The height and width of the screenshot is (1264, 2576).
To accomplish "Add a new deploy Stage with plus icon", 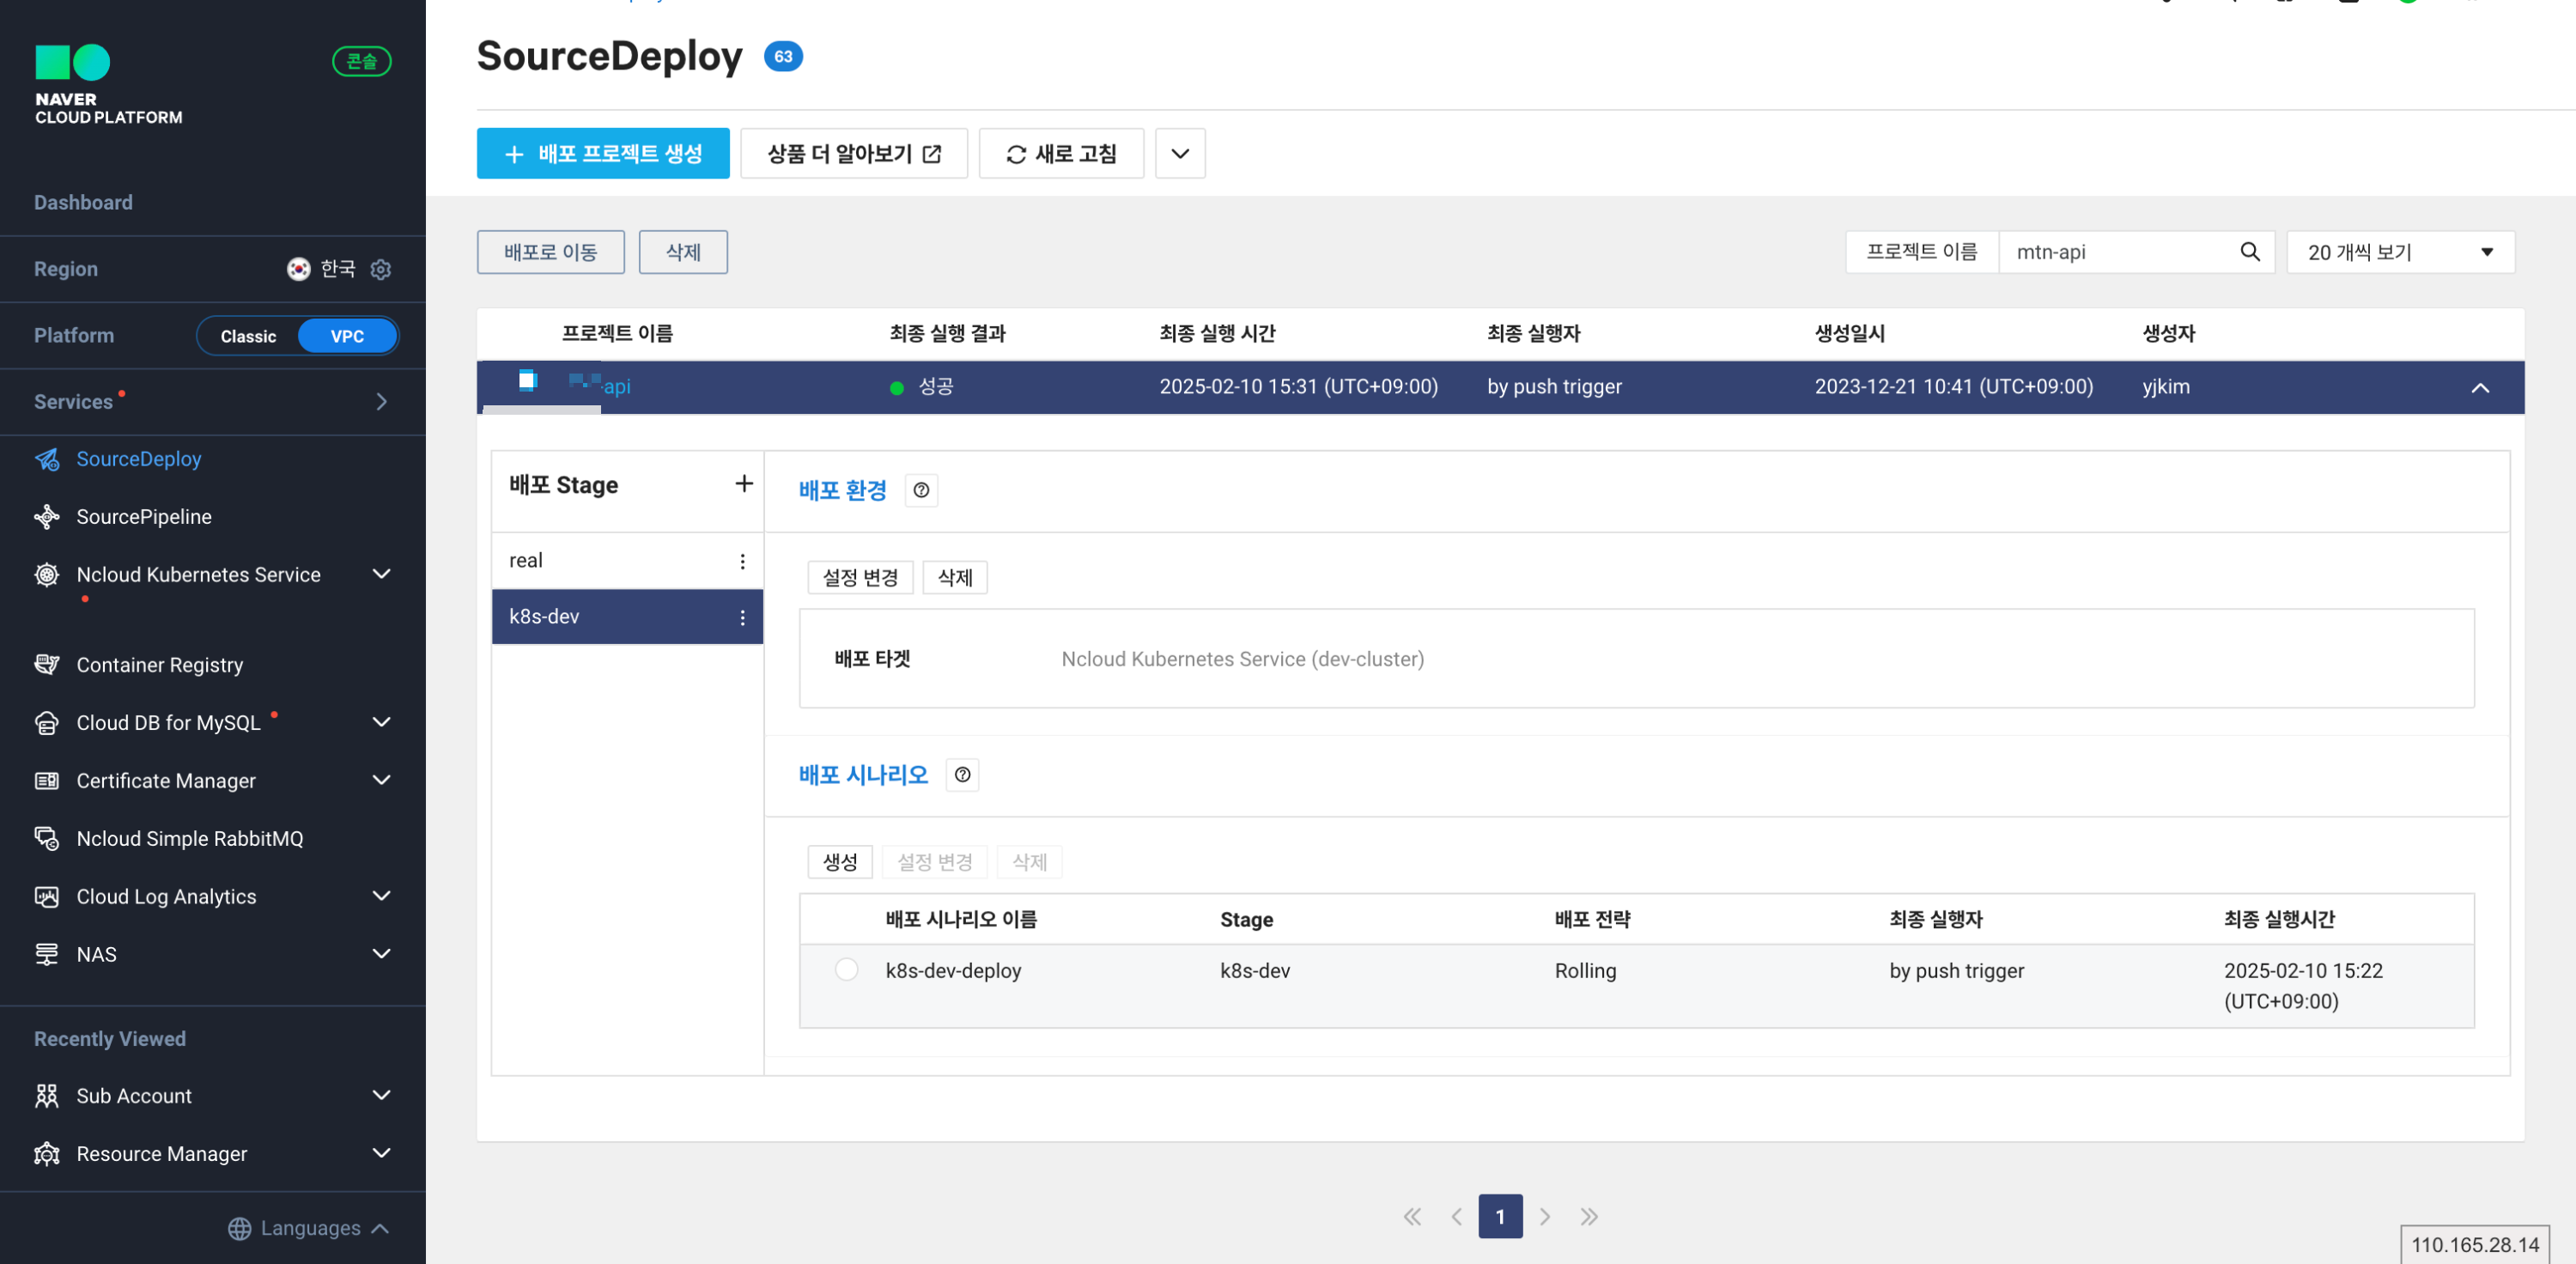I will [x=743, y=484].
